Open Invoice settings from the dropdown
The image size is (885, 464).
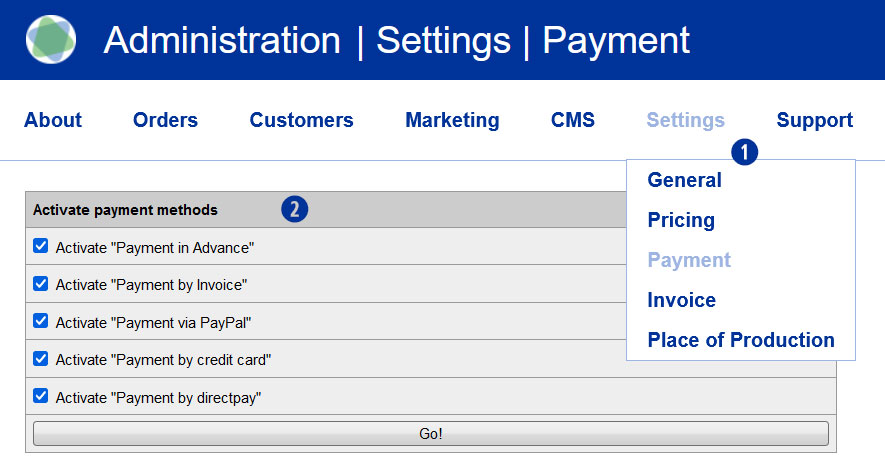[x=681, y=300]
